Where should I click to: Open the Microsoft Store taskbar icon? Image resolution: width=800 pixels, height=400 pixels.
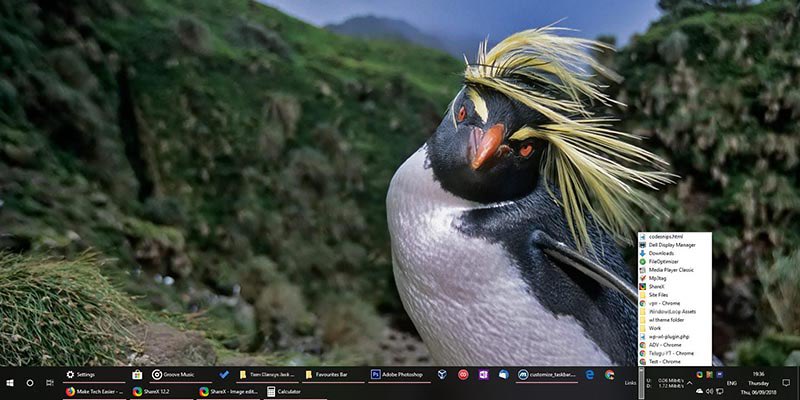(x=137, y=374)
